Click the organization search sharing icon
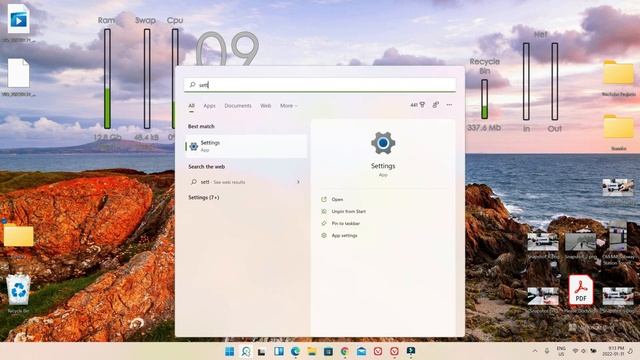 click(436, 105)
